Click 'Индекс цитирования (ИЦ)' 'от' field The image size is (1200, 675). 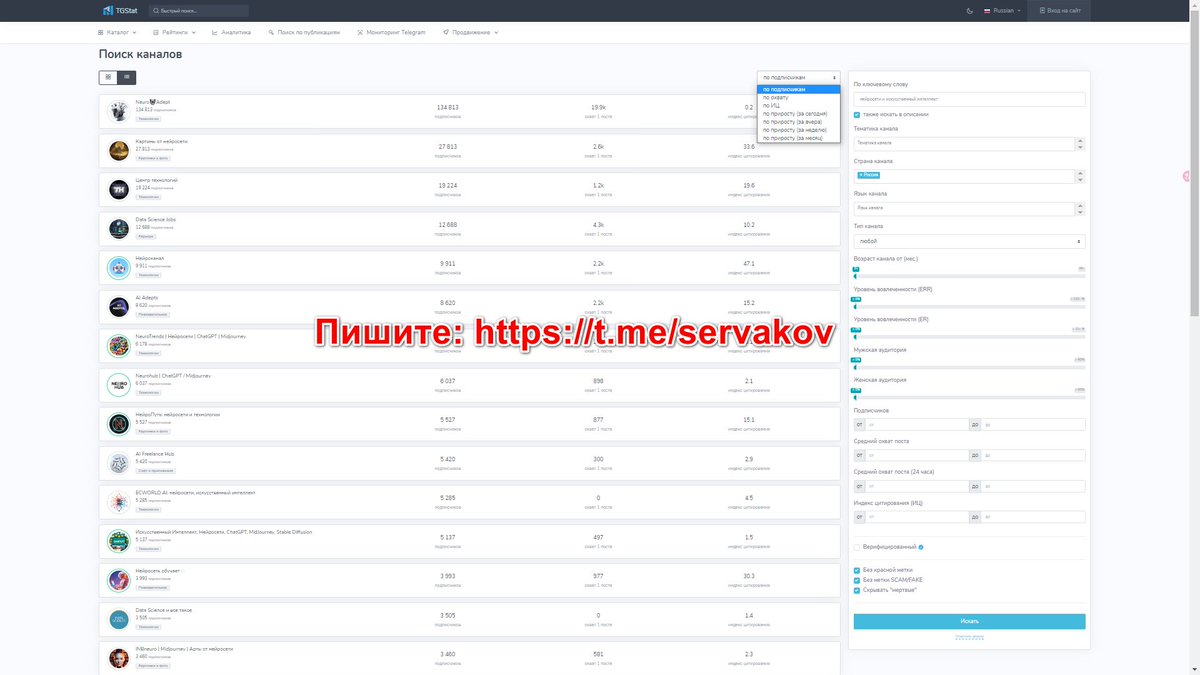click(x=916, y=517)
